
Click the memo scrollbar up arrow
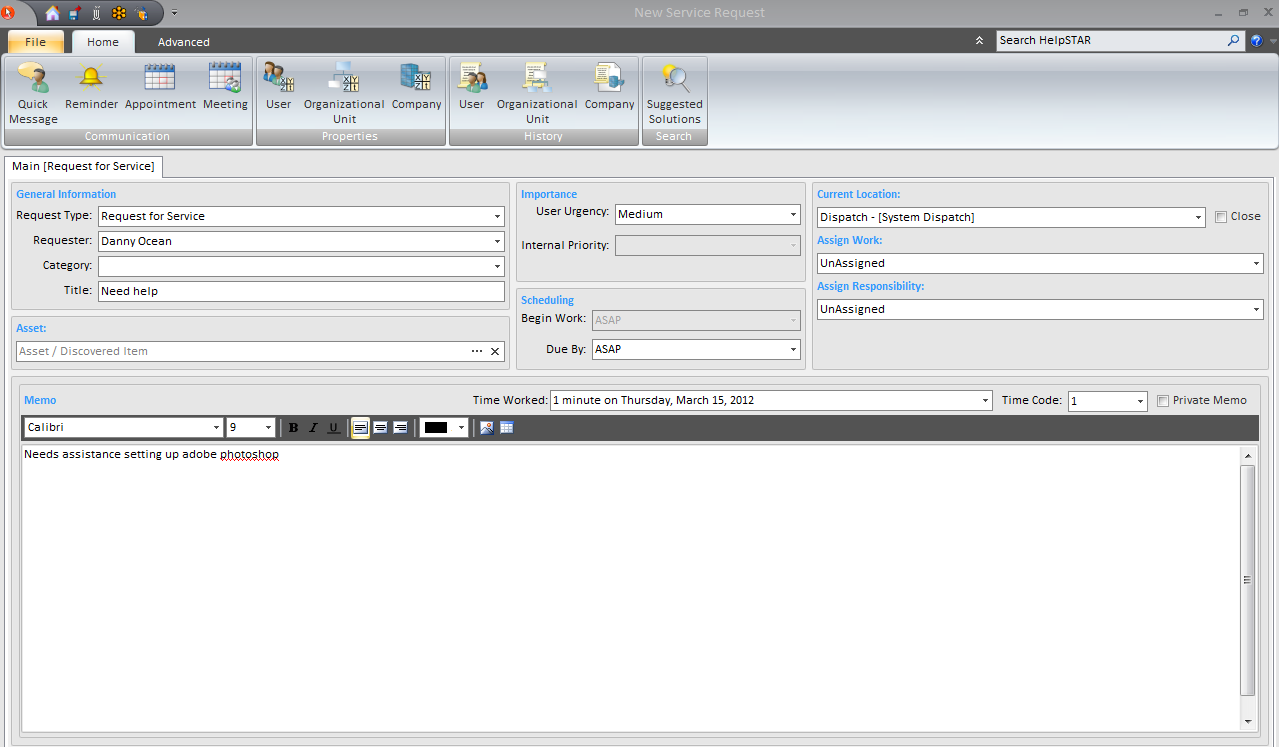(x=1247, y=455)
